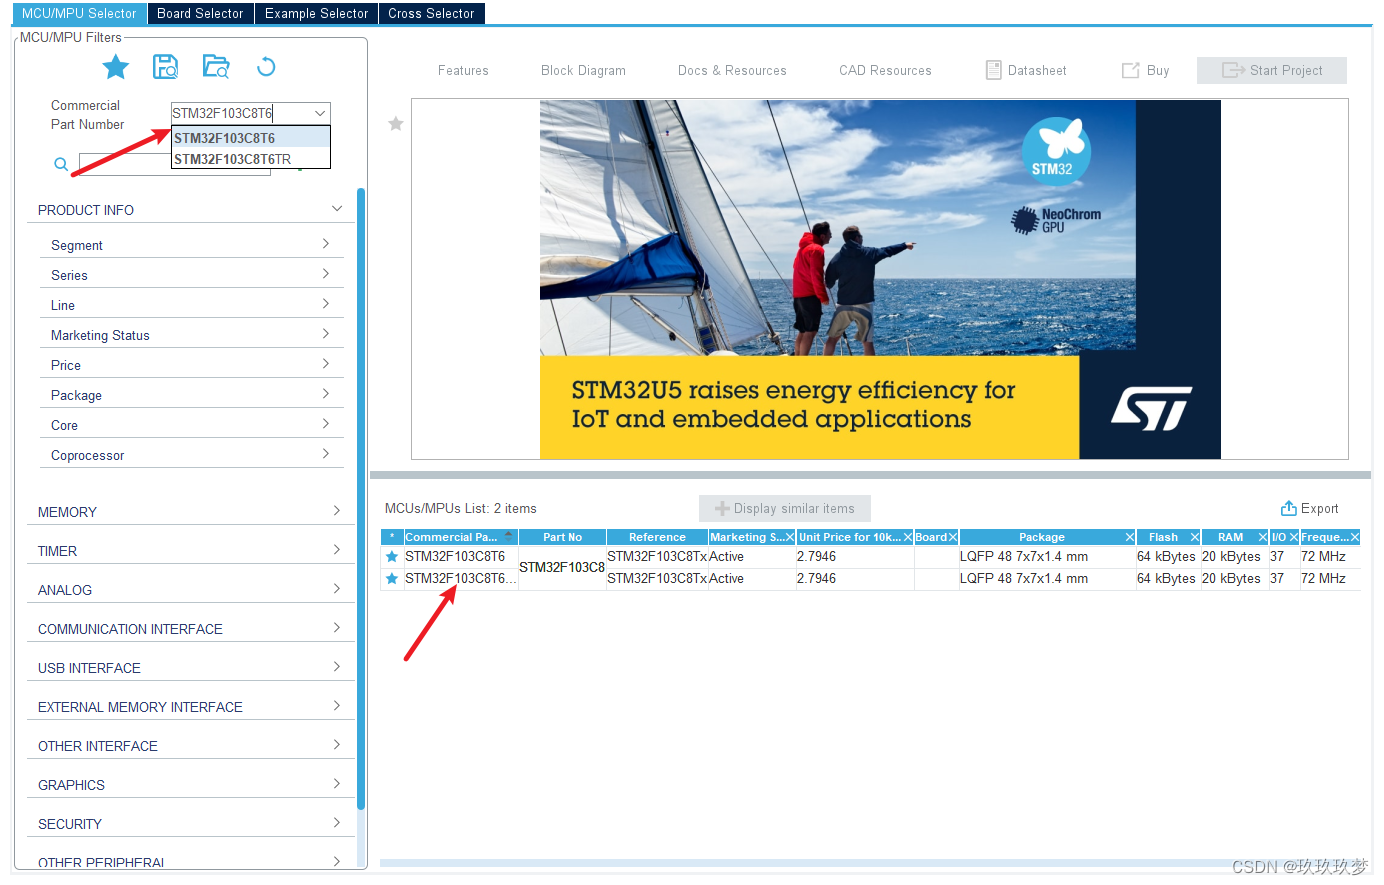
Task: Expand the USB INTERFACE section
Action: click(337, 667)
